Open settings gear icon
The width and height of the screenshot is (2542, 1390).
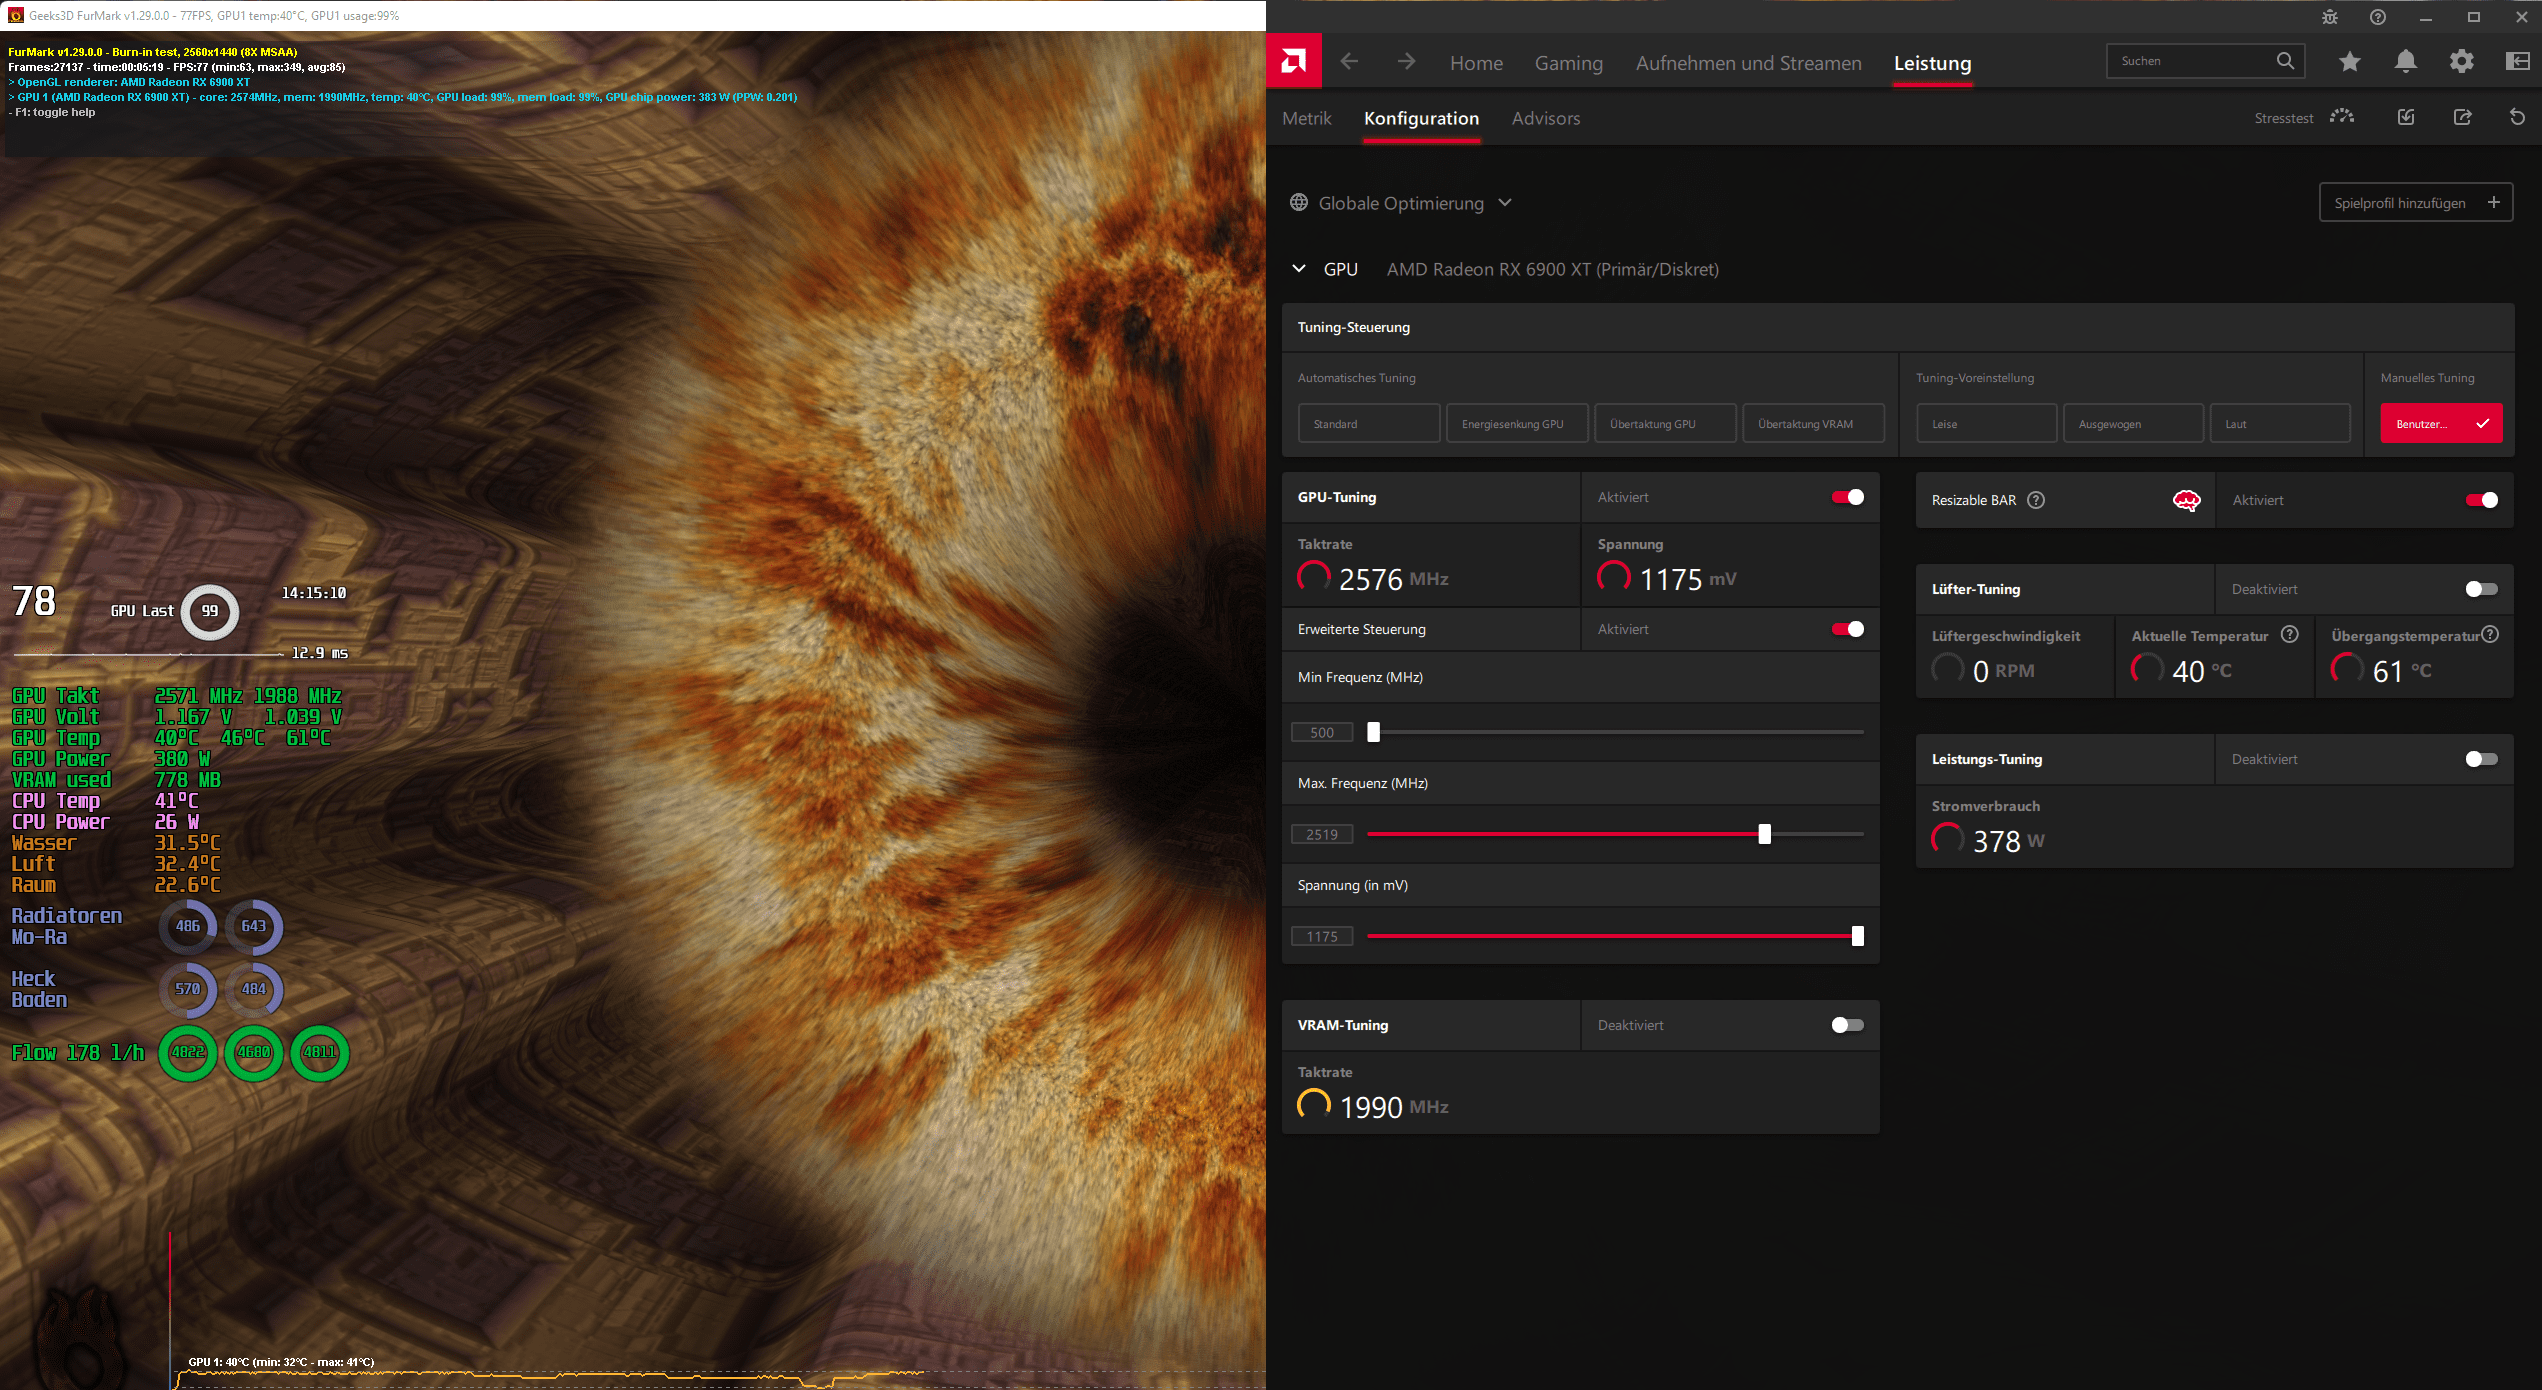coord(2462,62)
